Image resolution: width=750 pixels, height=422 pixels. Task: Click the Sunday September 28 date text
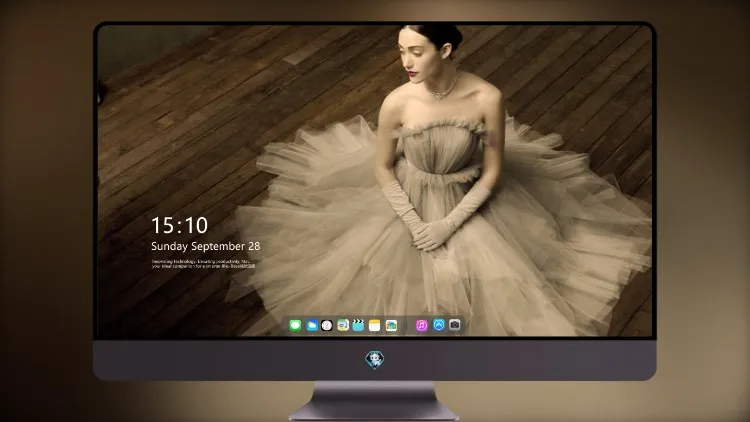[x=206, y=246]
